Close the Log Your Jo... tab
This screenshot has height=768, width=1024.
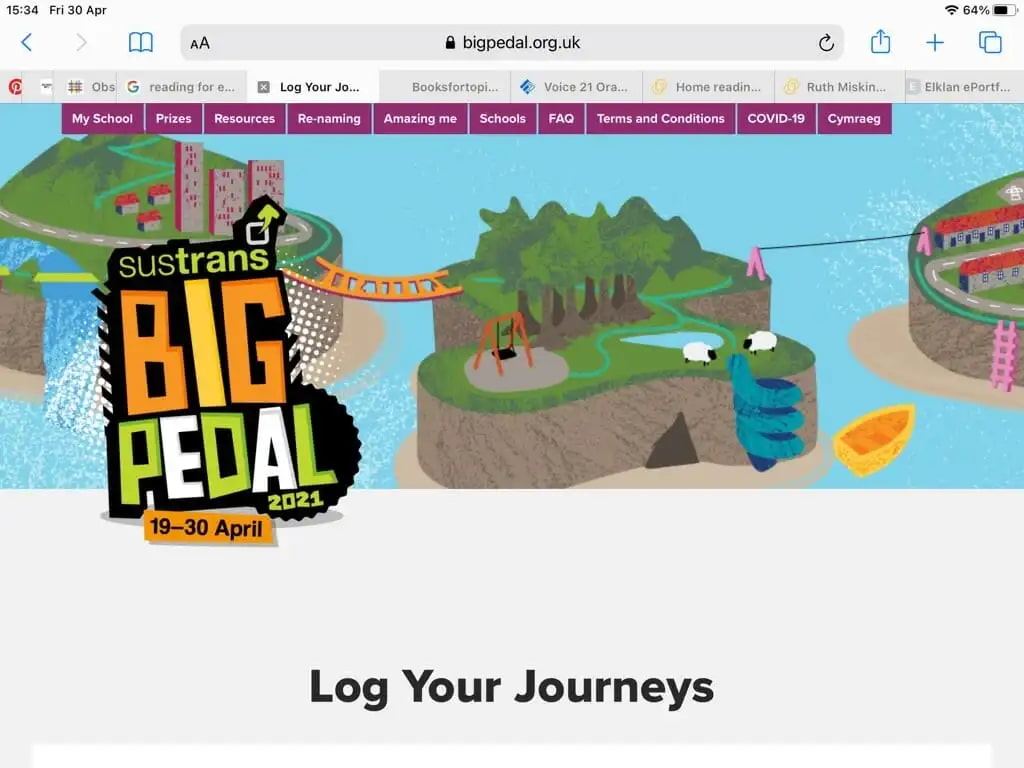point(263,87)
